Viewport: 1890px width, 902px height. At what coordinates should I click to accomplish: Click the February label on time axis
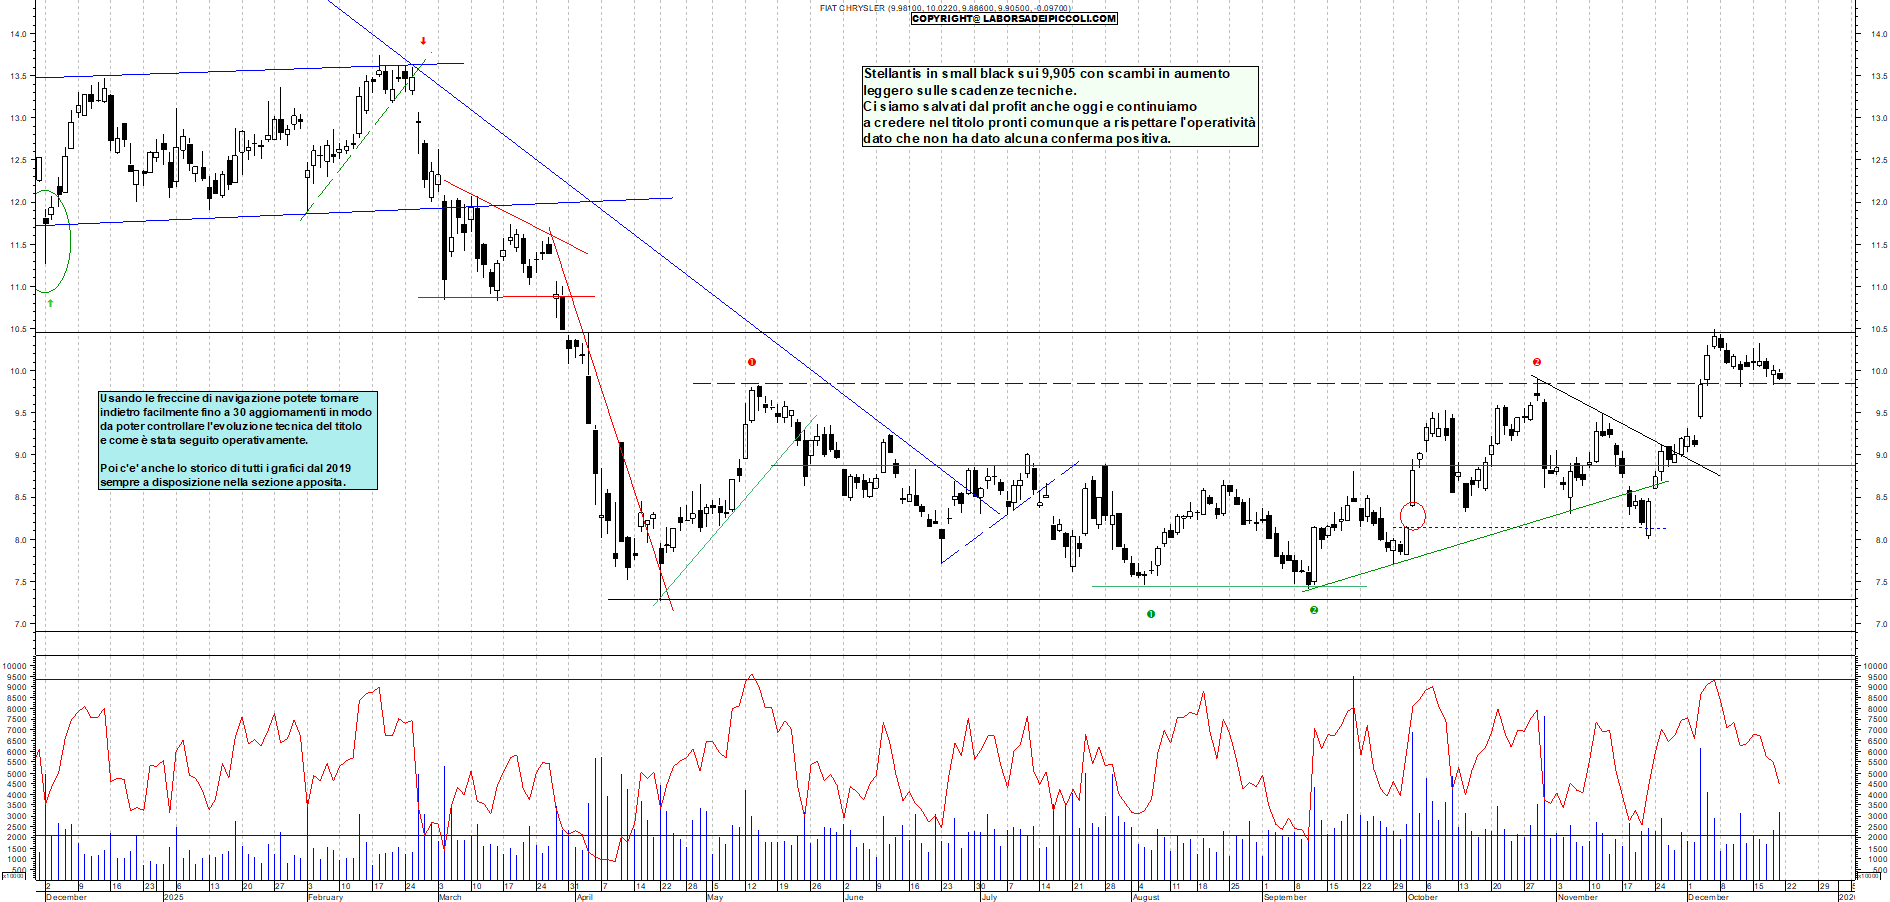click(325, 897)
